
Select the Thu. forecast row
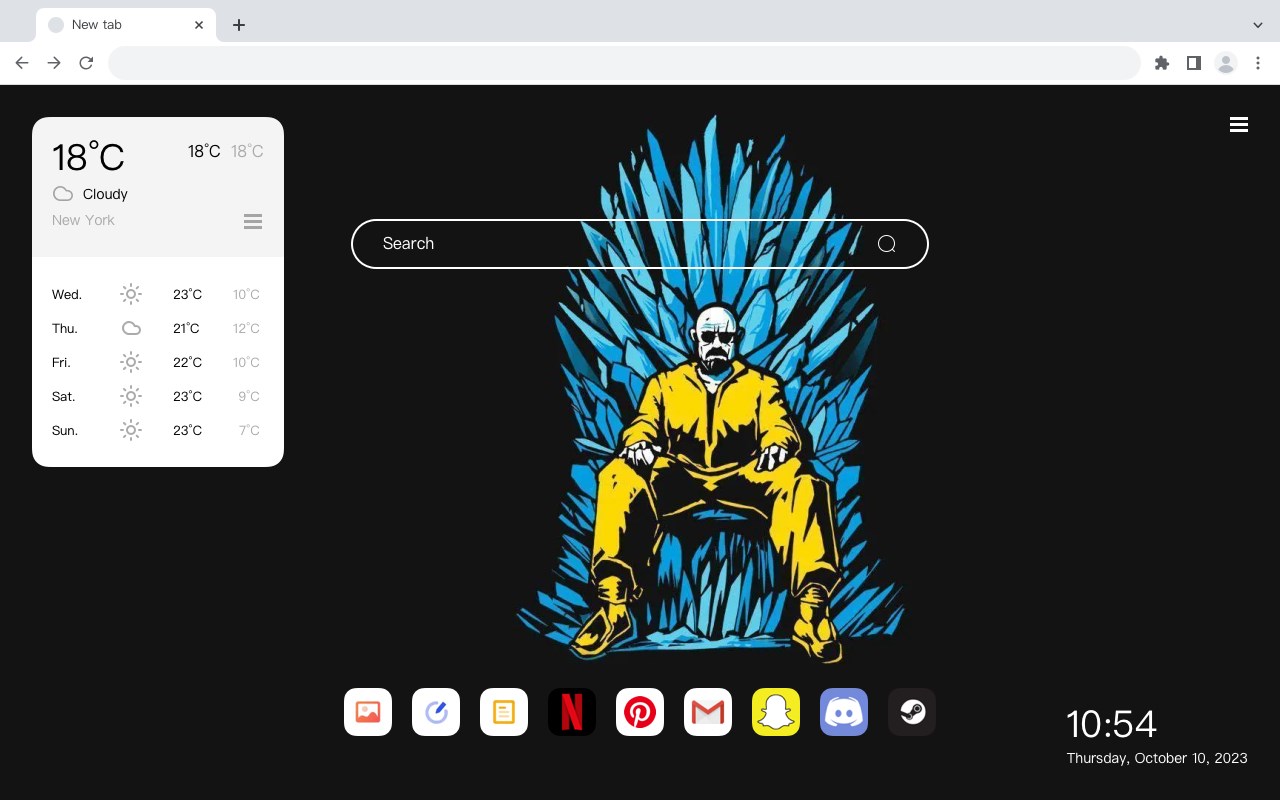158,328
